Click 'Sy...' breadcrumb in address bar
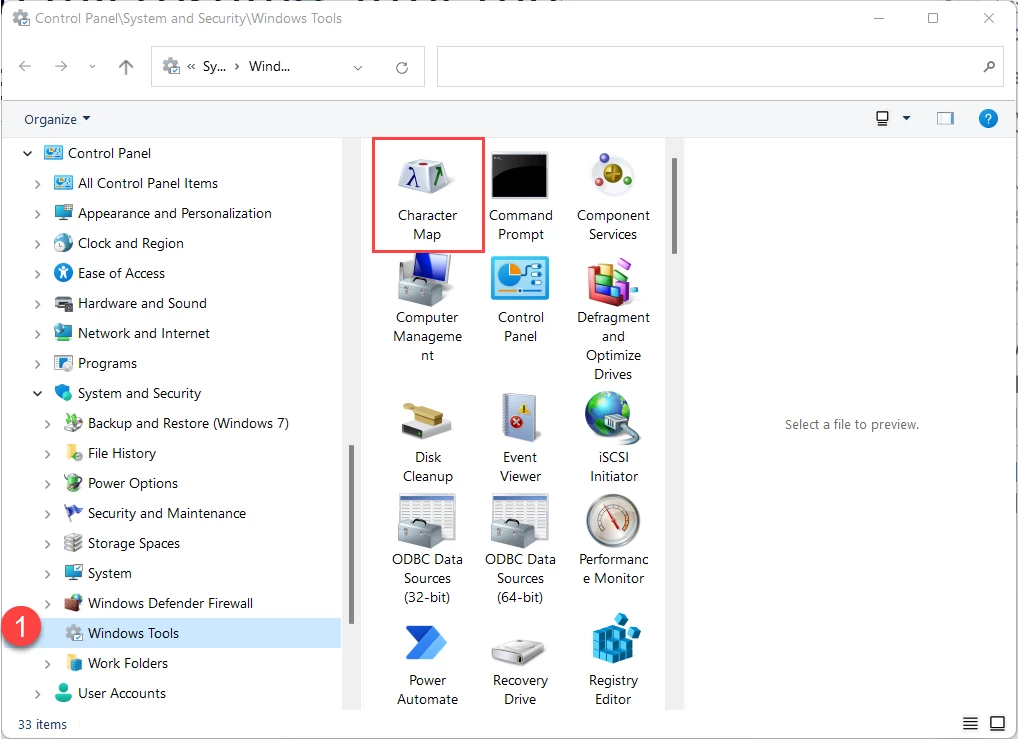 pos(214,66)
